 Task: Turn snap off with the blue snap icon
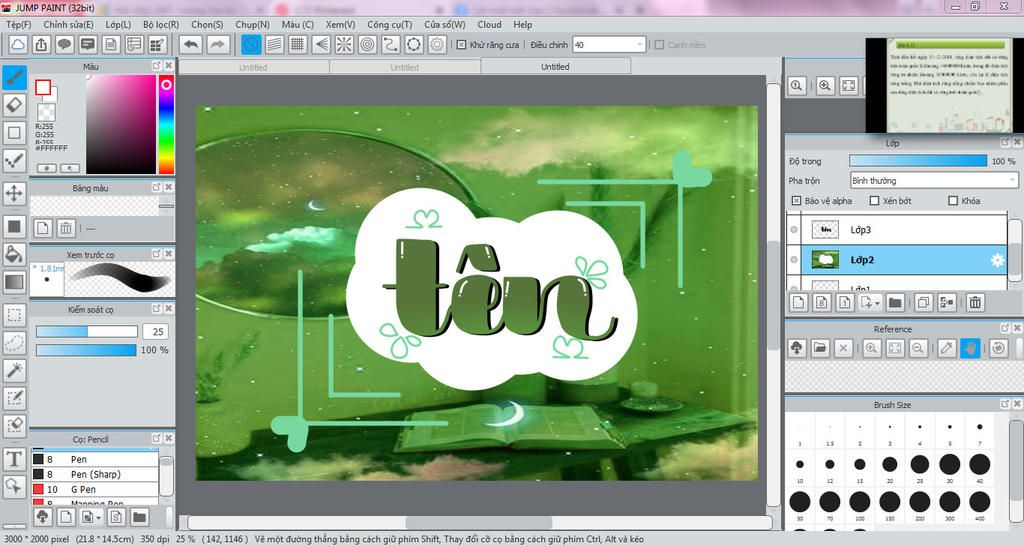tap(251, 44)
